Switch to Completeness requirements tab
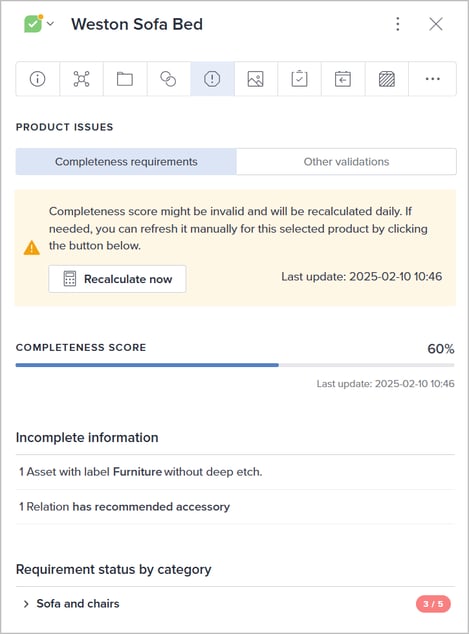The image size is (469, 634). [126, 162]
